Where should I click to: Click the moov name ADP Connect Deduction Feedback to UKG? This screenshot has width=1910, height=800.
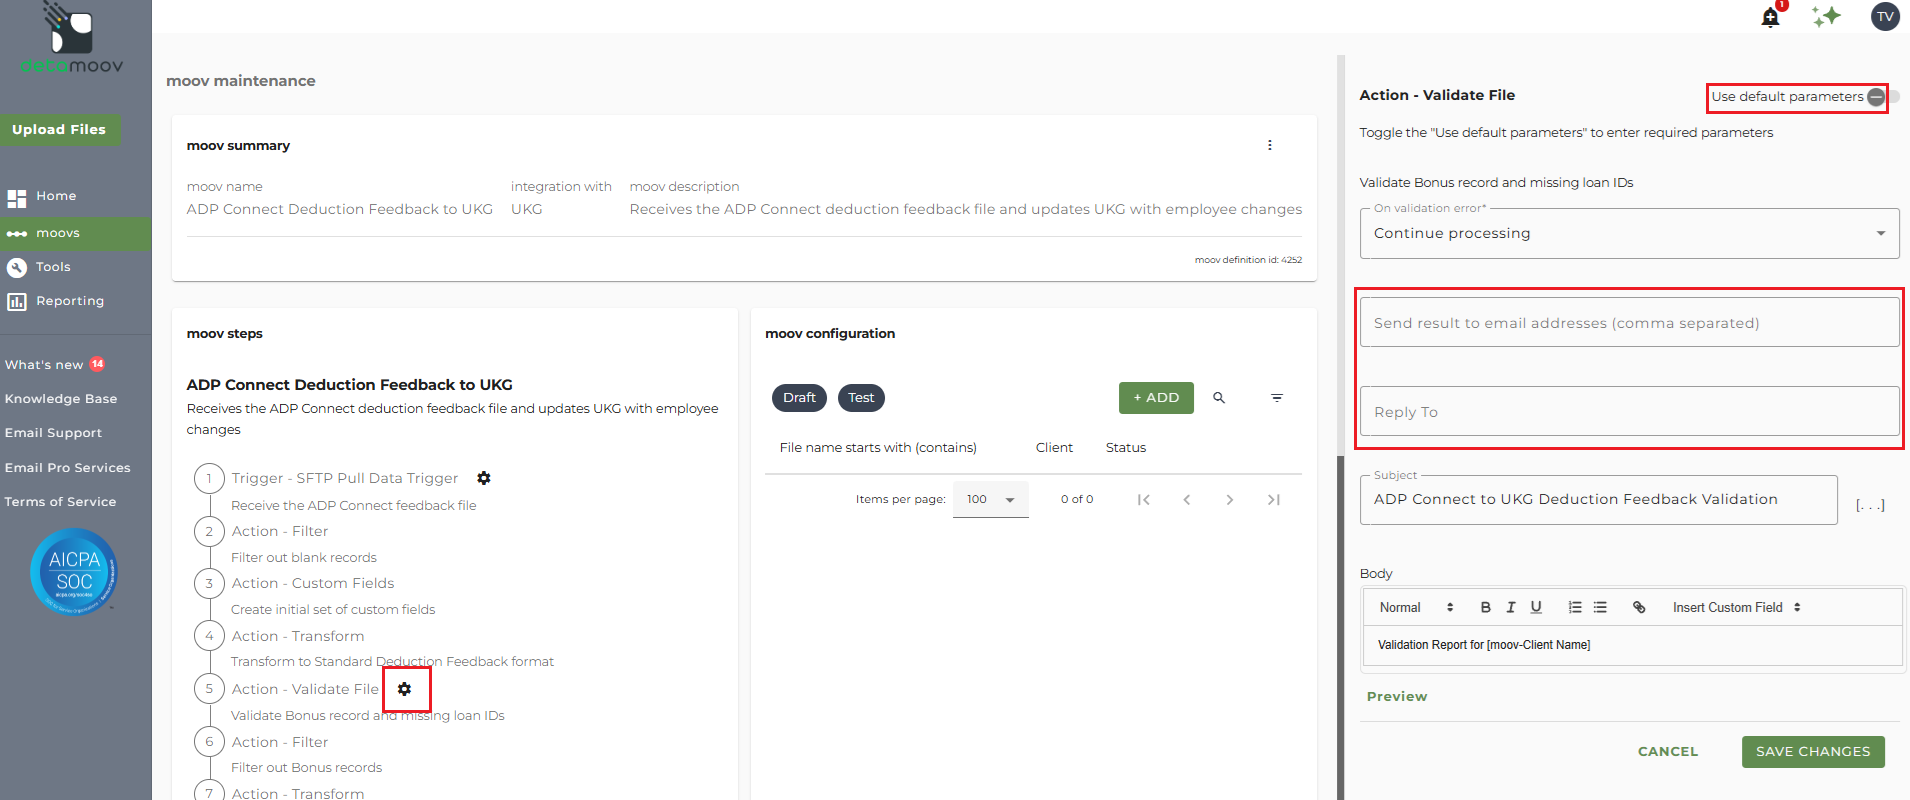click(340, 209)
